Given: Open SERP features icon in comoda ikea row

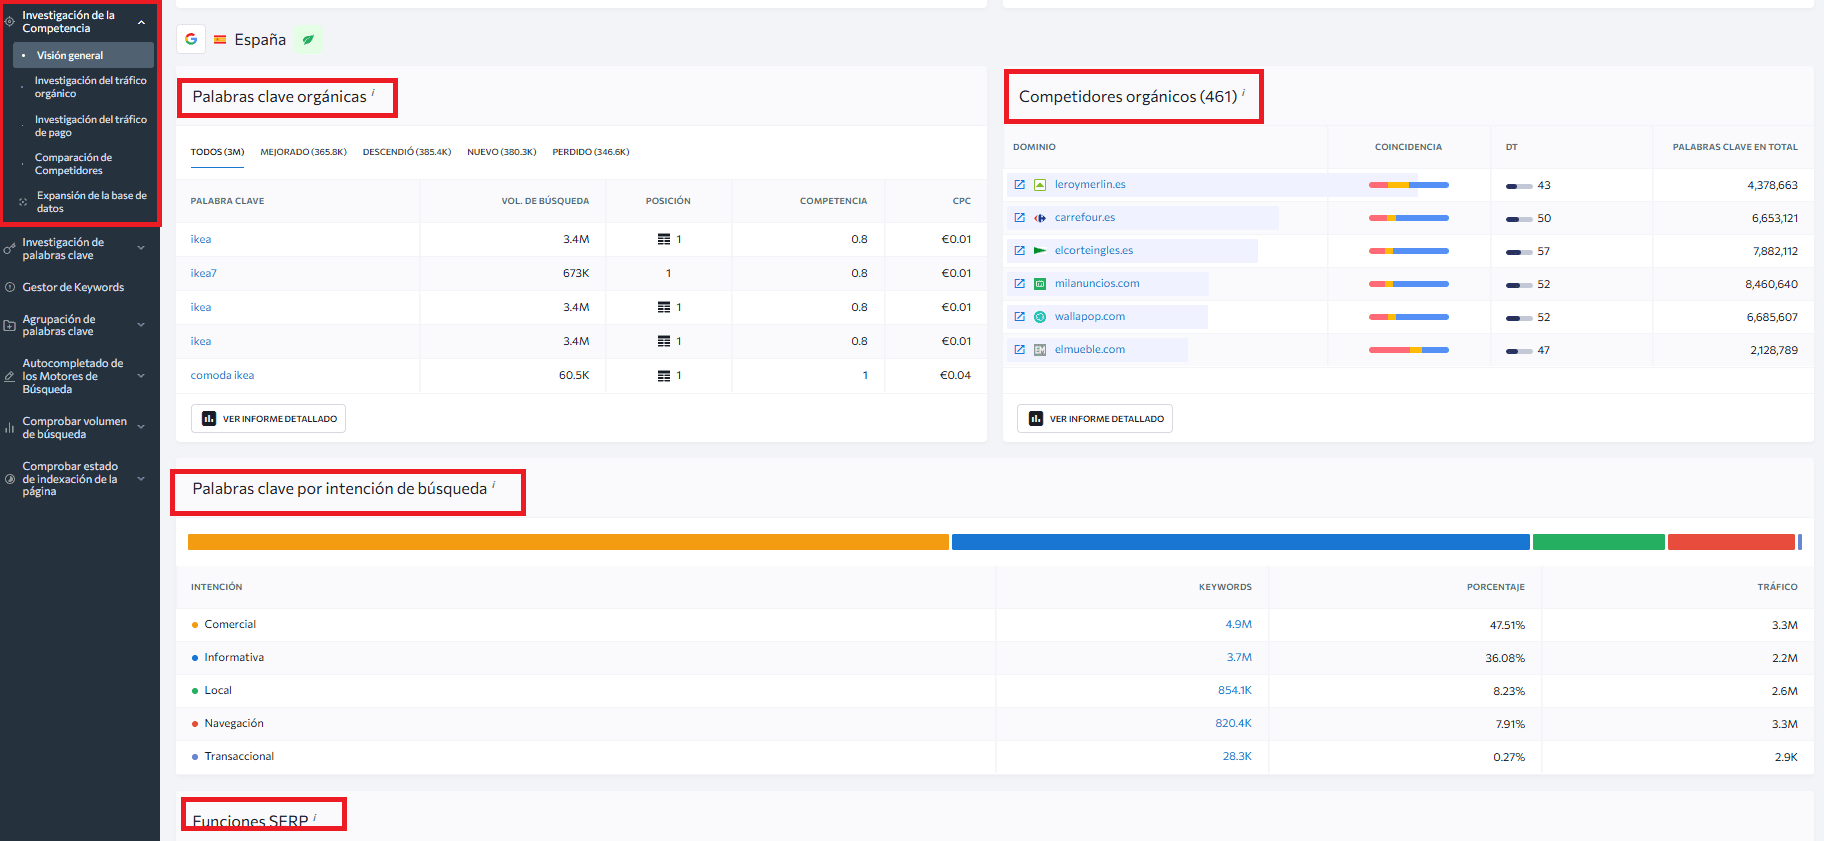Looking at the screenshot, I should coord(664,376).
